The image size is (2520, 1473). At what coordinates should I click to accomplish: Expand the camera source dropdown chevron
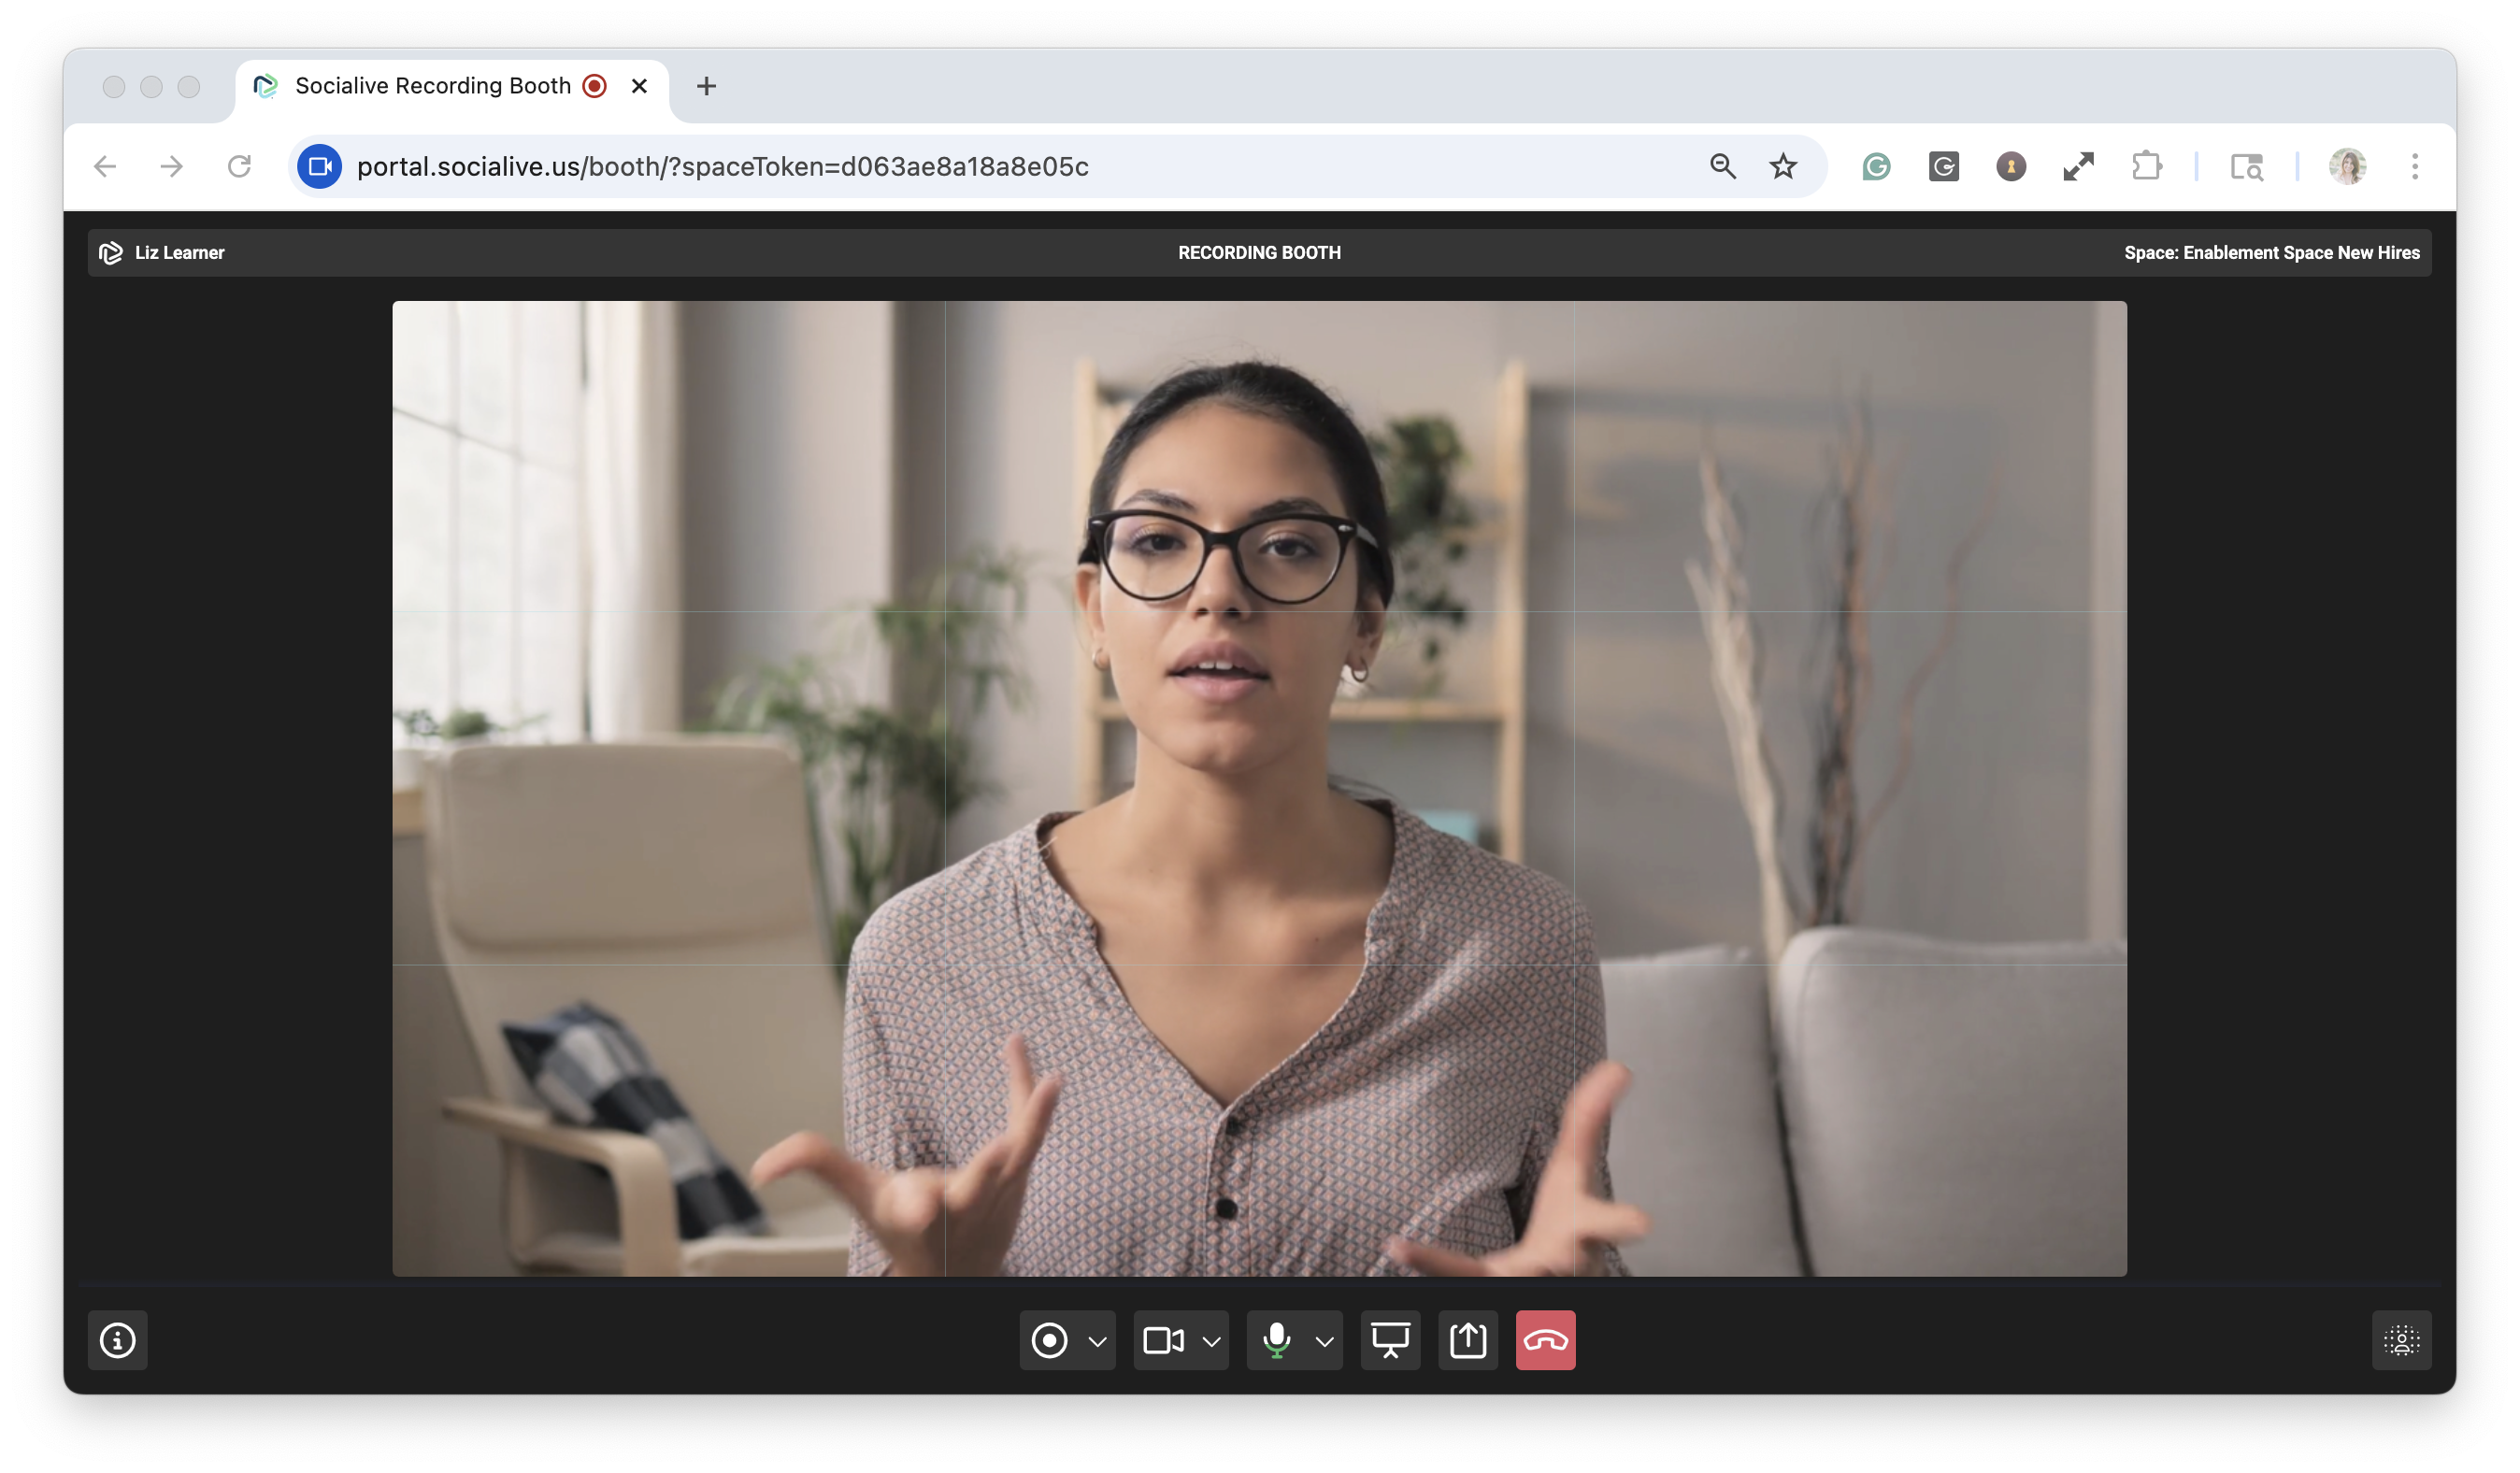(1211, 1341)
